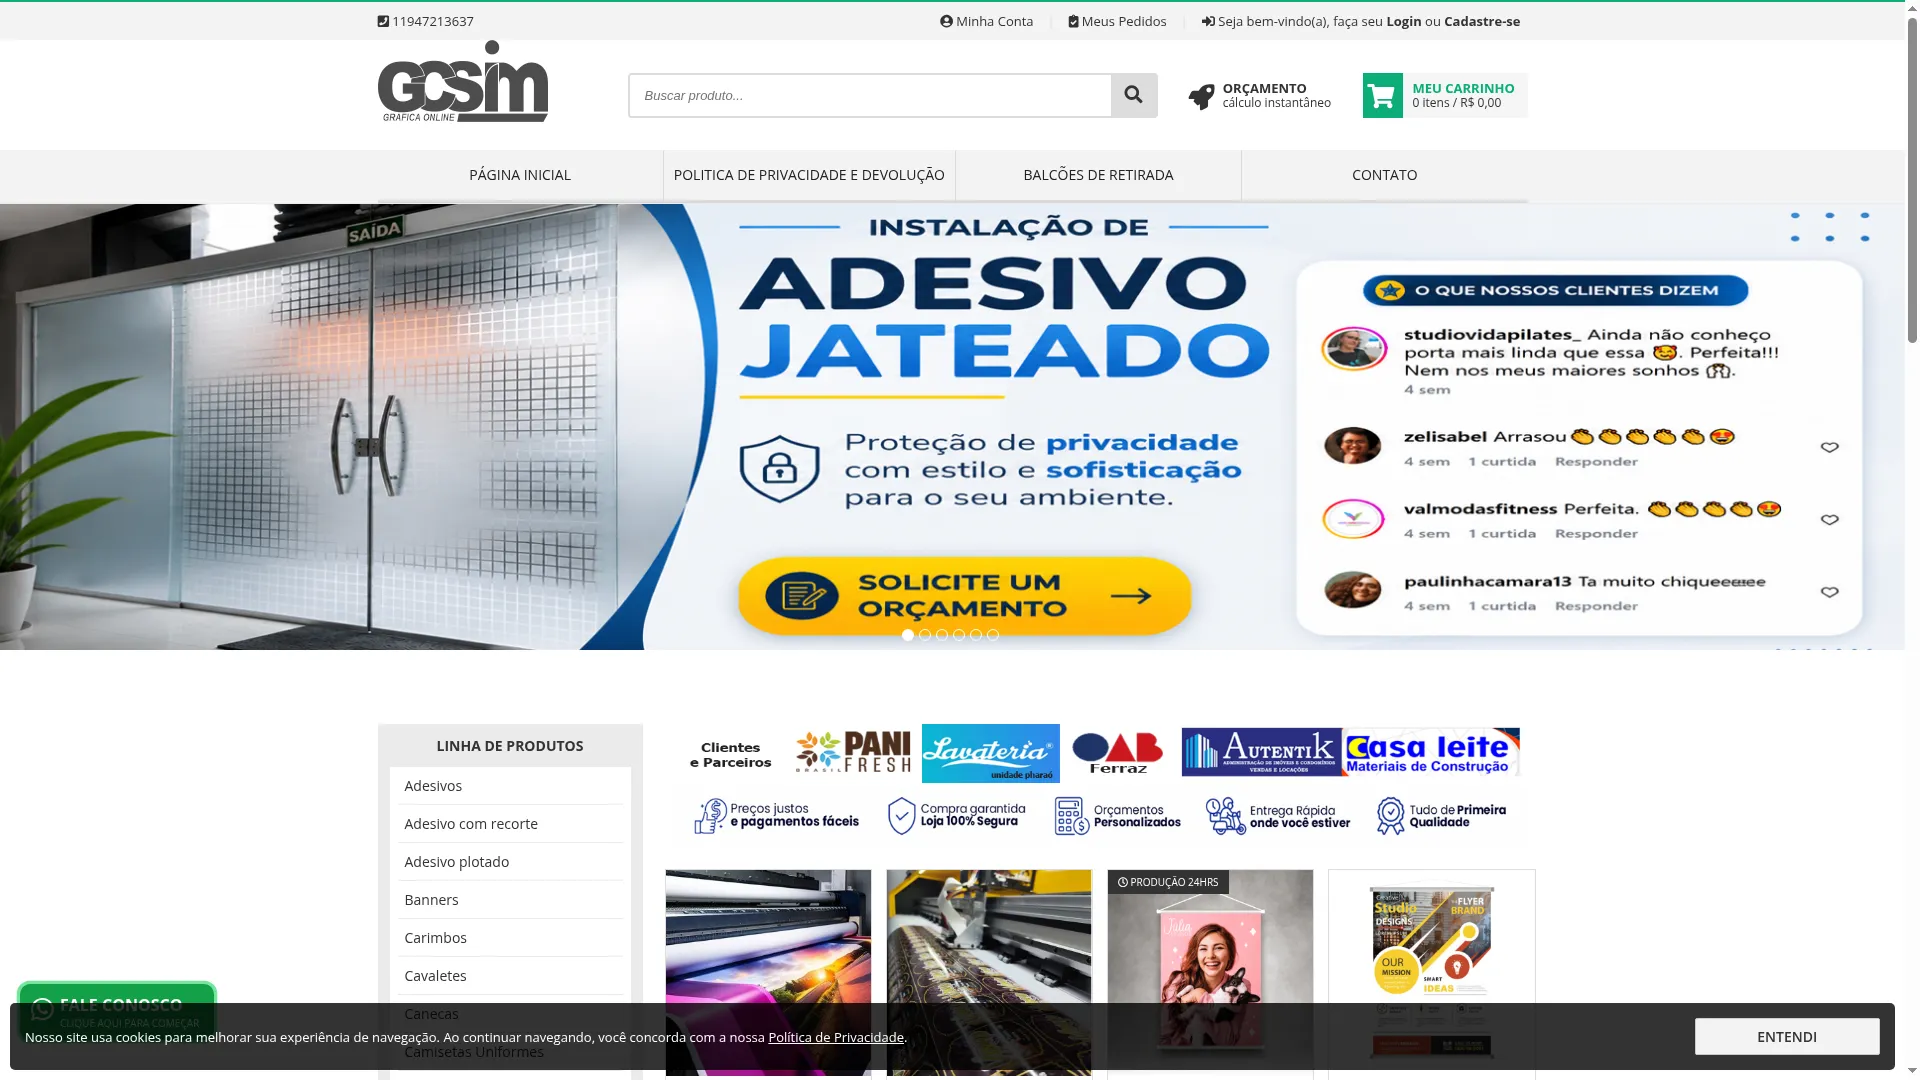
Task: Click the Linha de Produtos heading
Action: [x=510, y=746]
